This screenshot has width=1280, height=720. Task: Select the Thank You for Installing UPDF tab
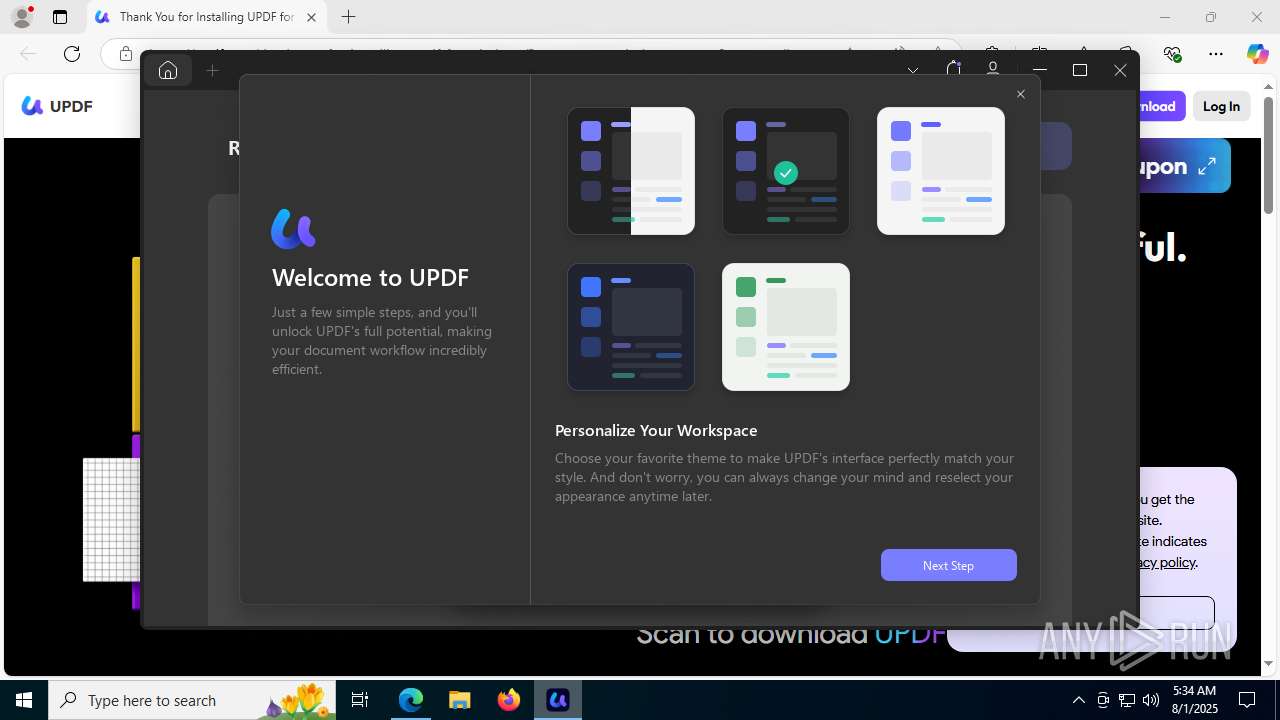click(207, 17)
